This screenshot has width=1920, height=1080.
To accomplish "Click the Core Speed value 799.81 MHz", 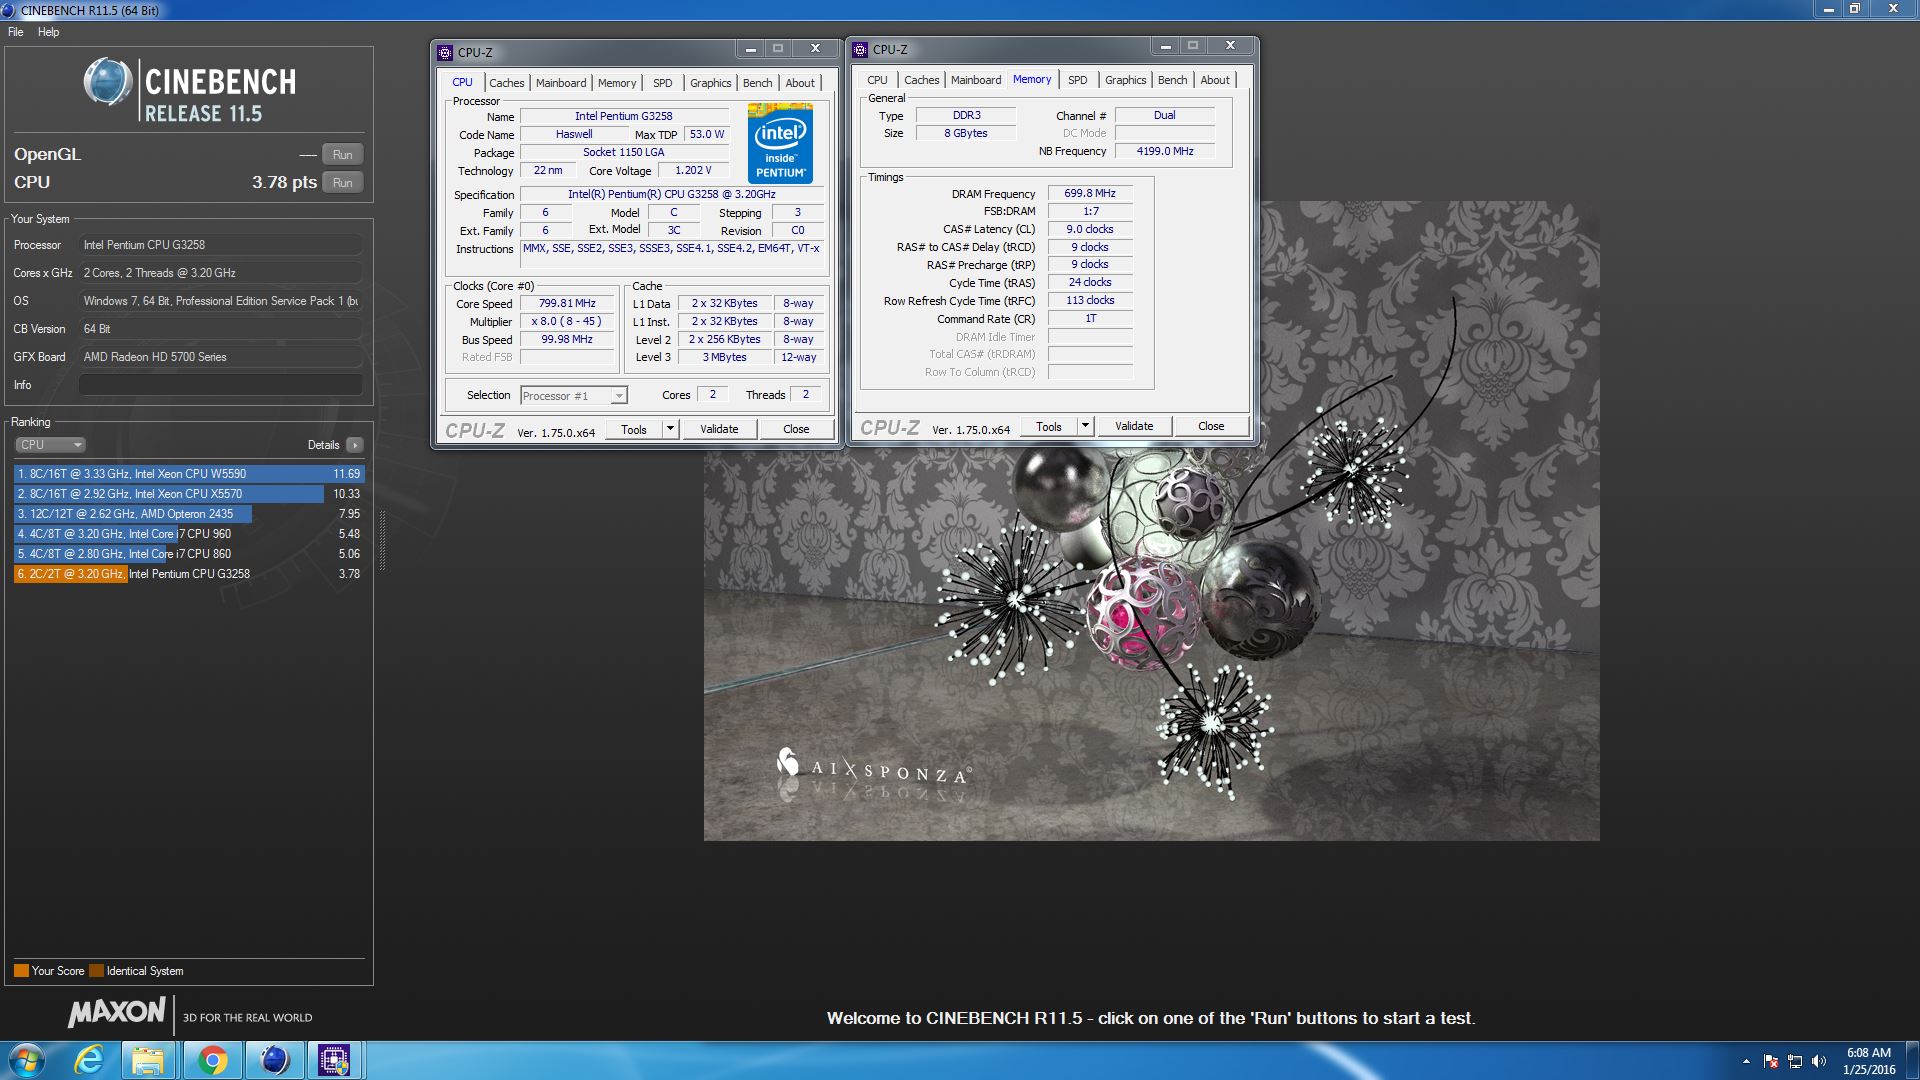I will point(567,304).
